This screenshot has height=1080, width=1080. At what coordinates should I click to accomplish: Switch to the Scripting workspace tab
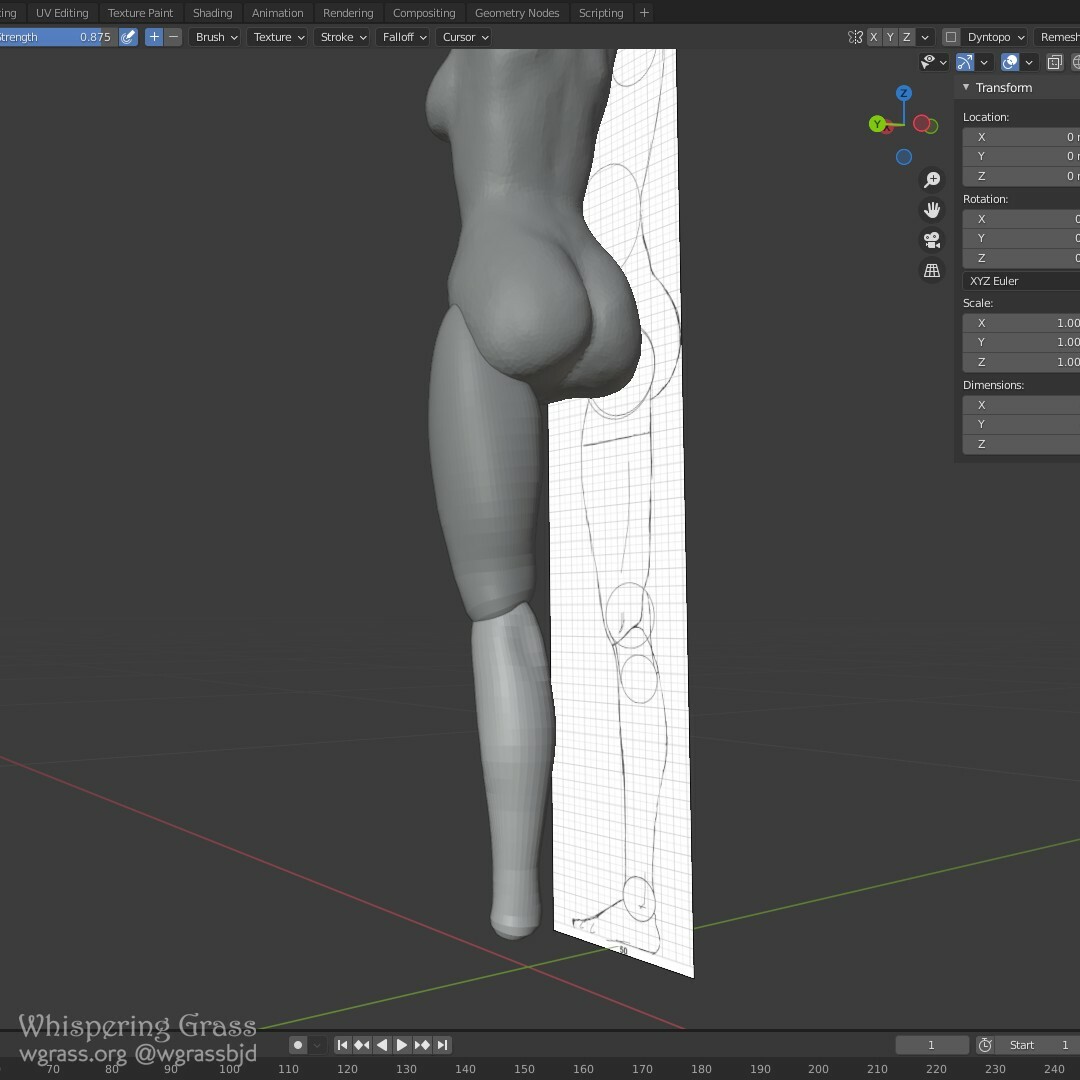pyautogui.click(x=601, y=13)
